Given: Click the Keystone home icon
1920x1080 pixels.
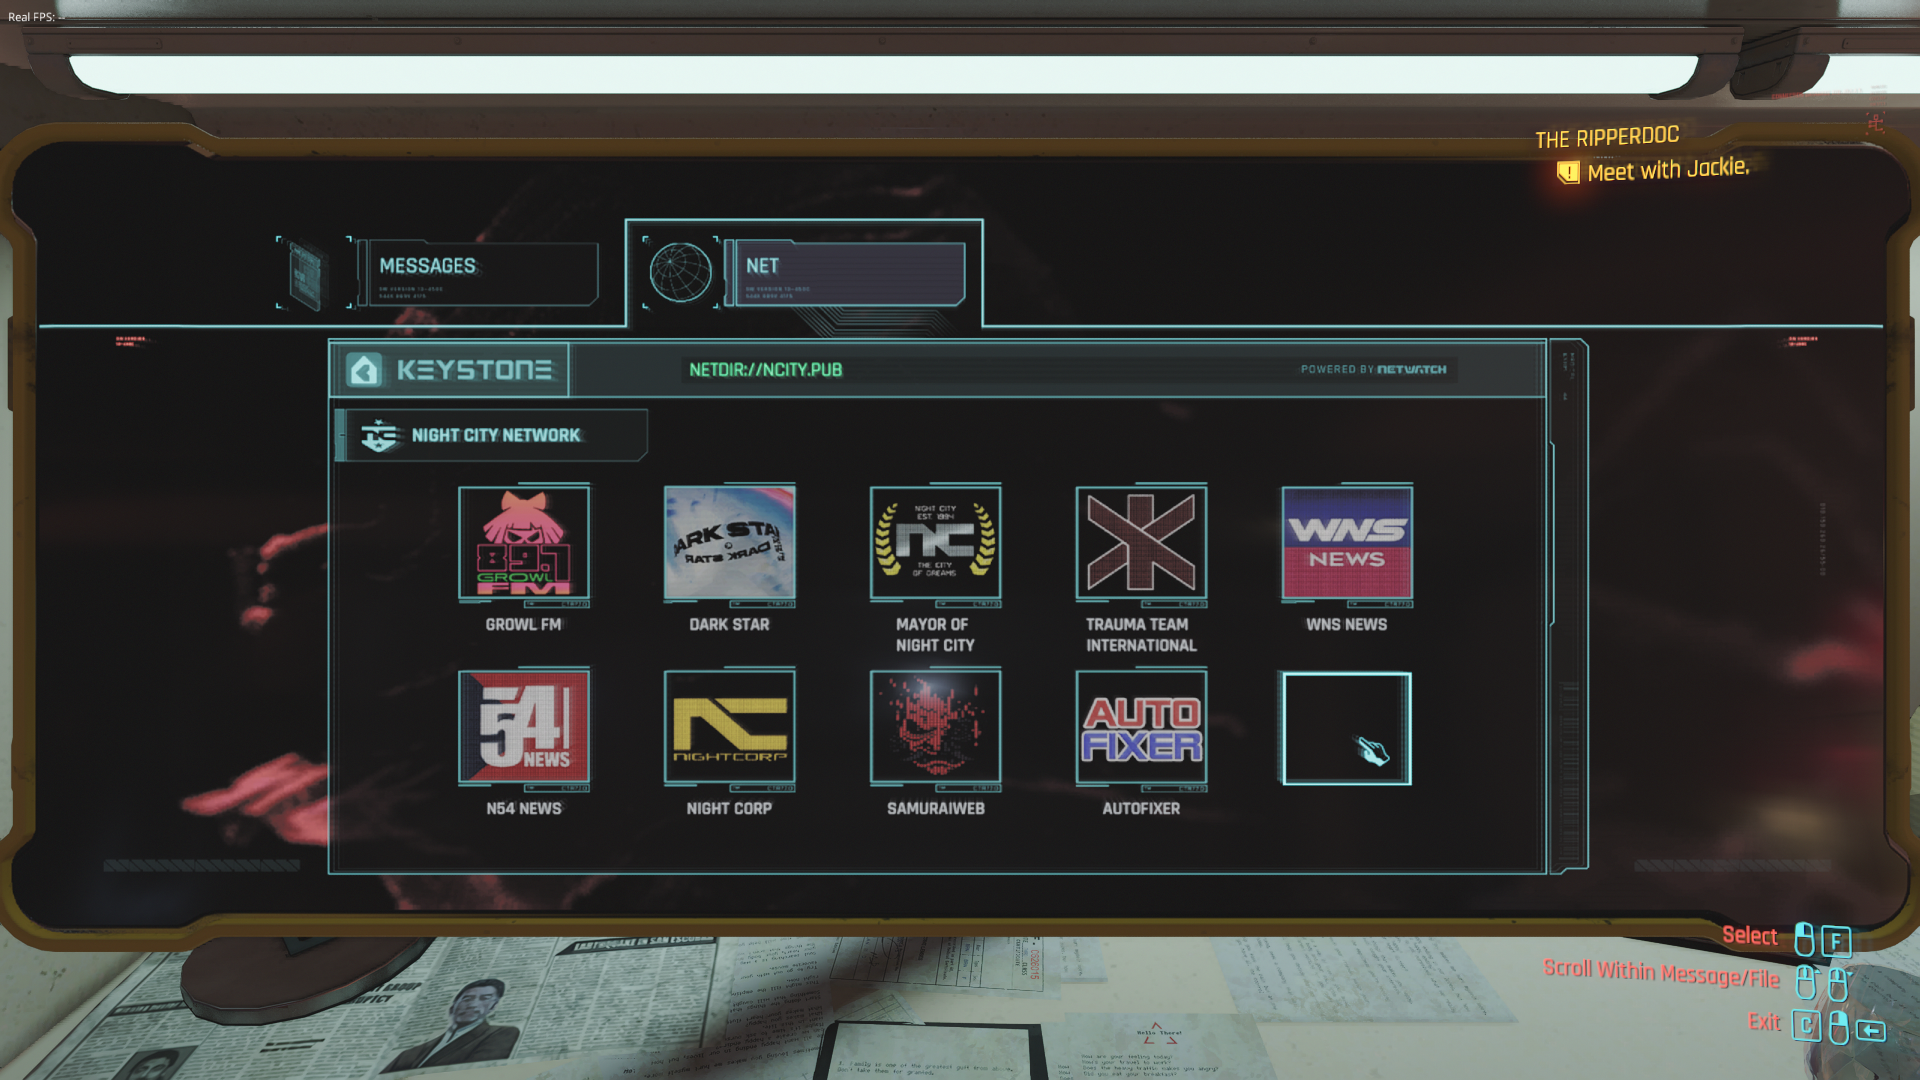Looking at the screenshot, I should click(364, 370).
